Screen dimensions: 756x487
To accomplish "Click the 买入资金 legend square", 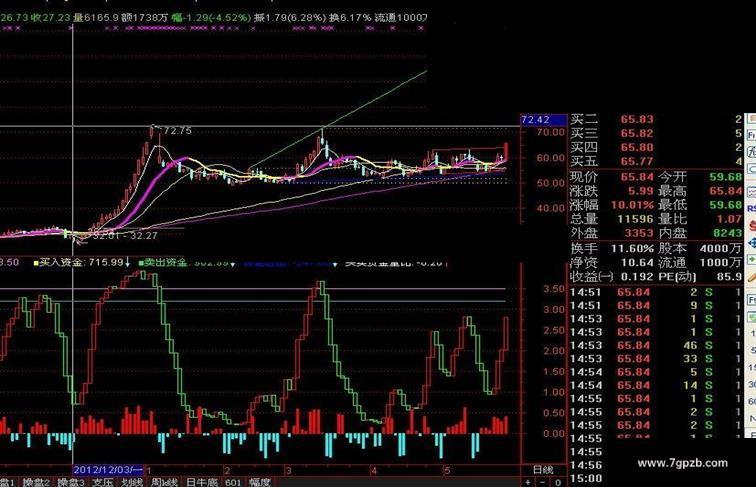I will 36,263.
